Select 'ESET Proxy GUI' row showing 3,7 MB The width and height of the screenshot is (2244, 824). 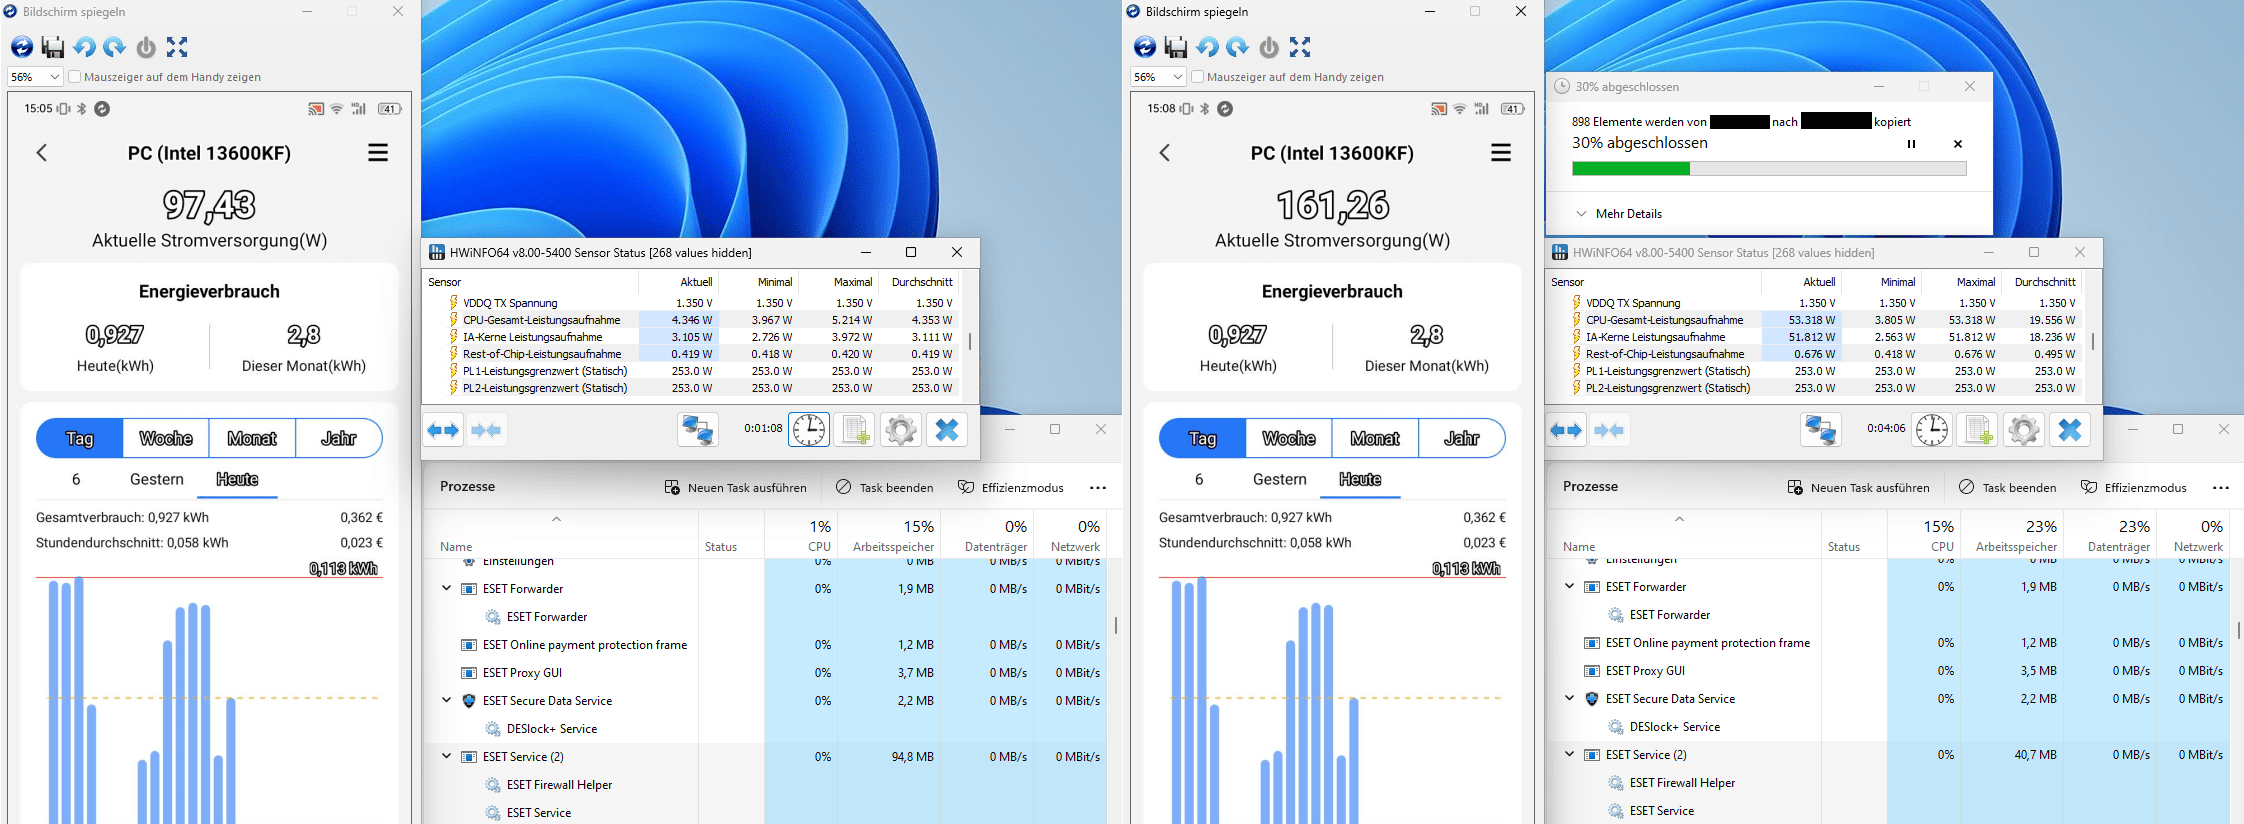click(764, 673)
